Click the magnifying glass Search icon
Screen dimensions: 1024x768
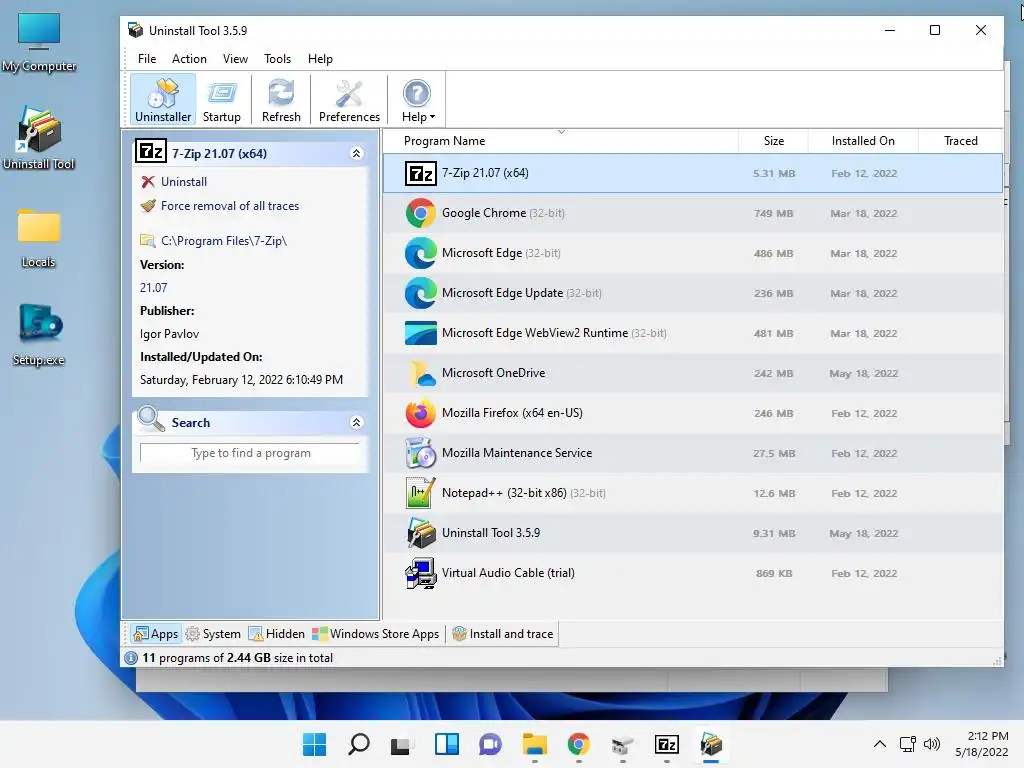pyautogui.click(x=151, y=420)
